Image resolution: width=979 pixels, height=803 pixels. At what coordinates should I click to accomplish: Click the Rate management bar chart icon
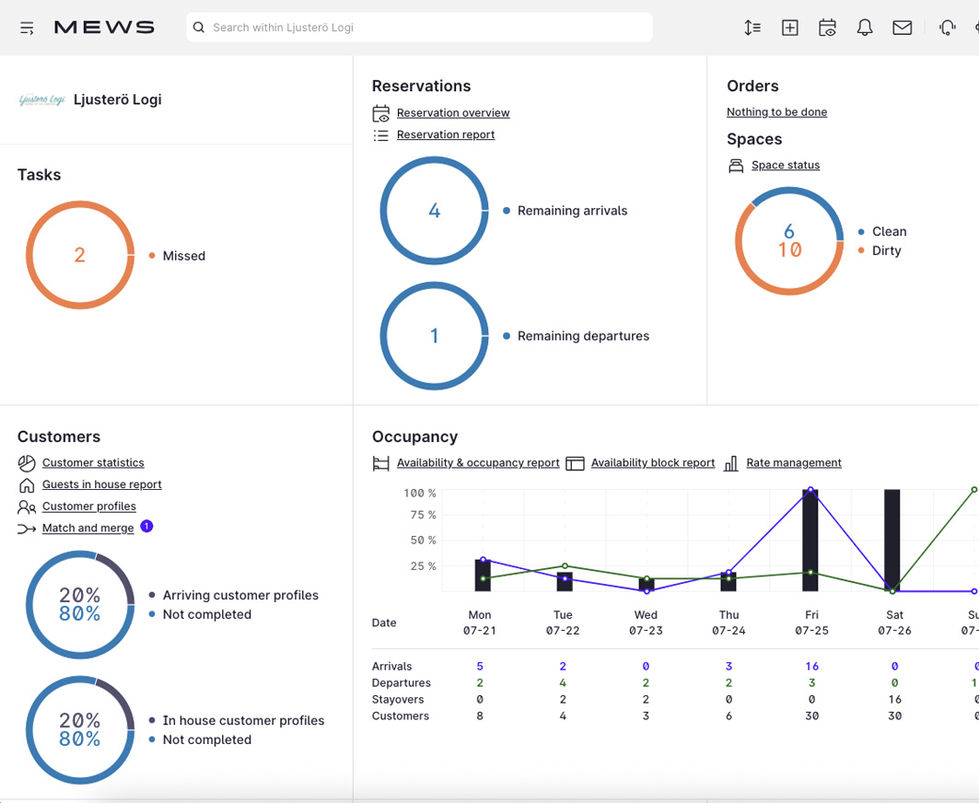[731, 463]
